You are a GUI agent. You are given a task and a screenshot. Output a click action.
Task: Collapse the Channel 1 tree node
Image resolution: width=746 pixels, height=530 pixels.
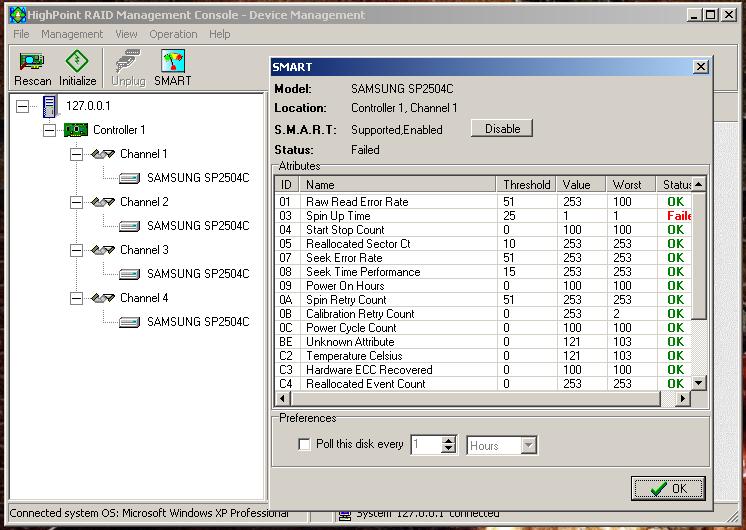(x=76, y=154)
